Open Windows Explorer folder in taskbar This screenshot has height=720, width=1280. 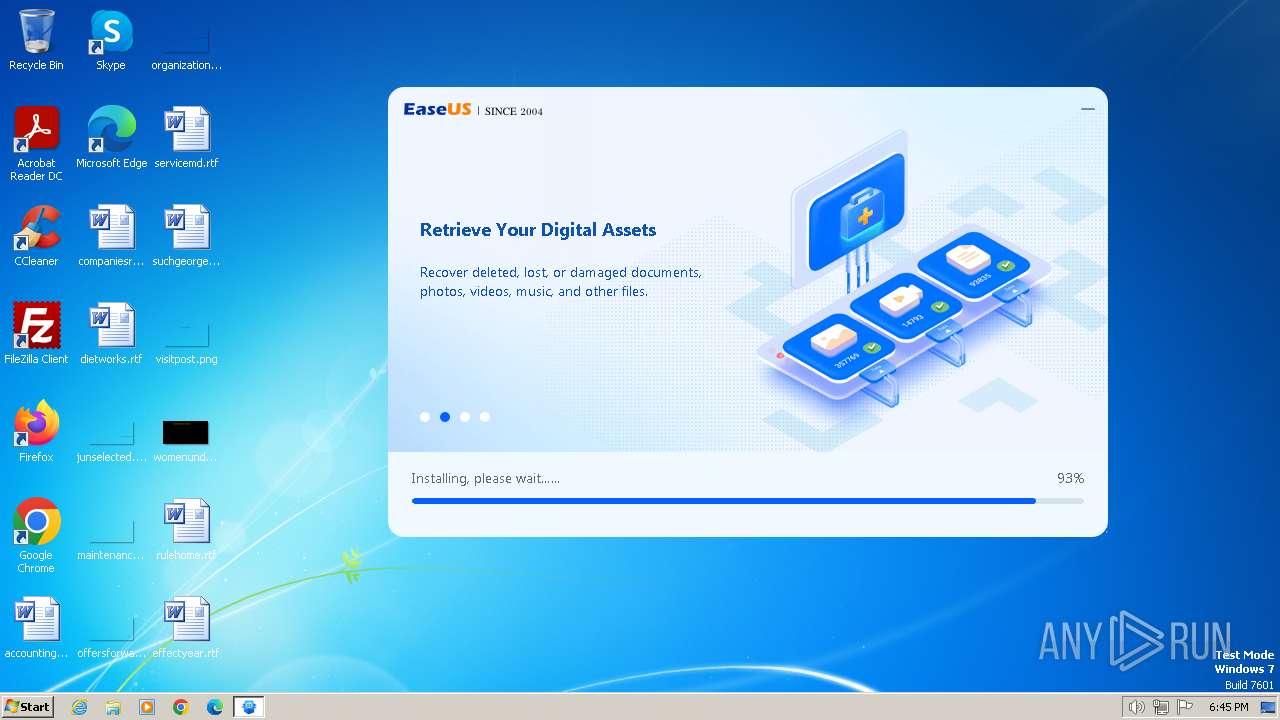113,707
